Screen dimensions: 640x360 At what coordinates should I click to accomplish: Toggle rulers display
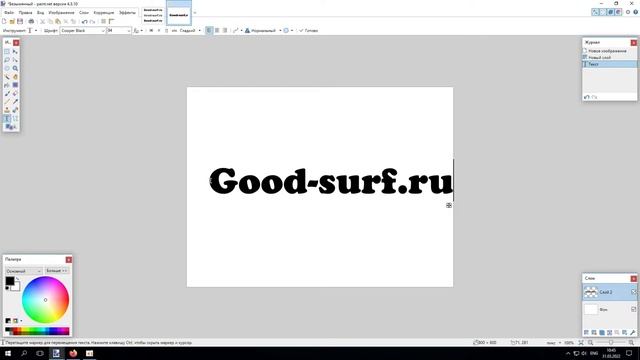click(111, 21)
